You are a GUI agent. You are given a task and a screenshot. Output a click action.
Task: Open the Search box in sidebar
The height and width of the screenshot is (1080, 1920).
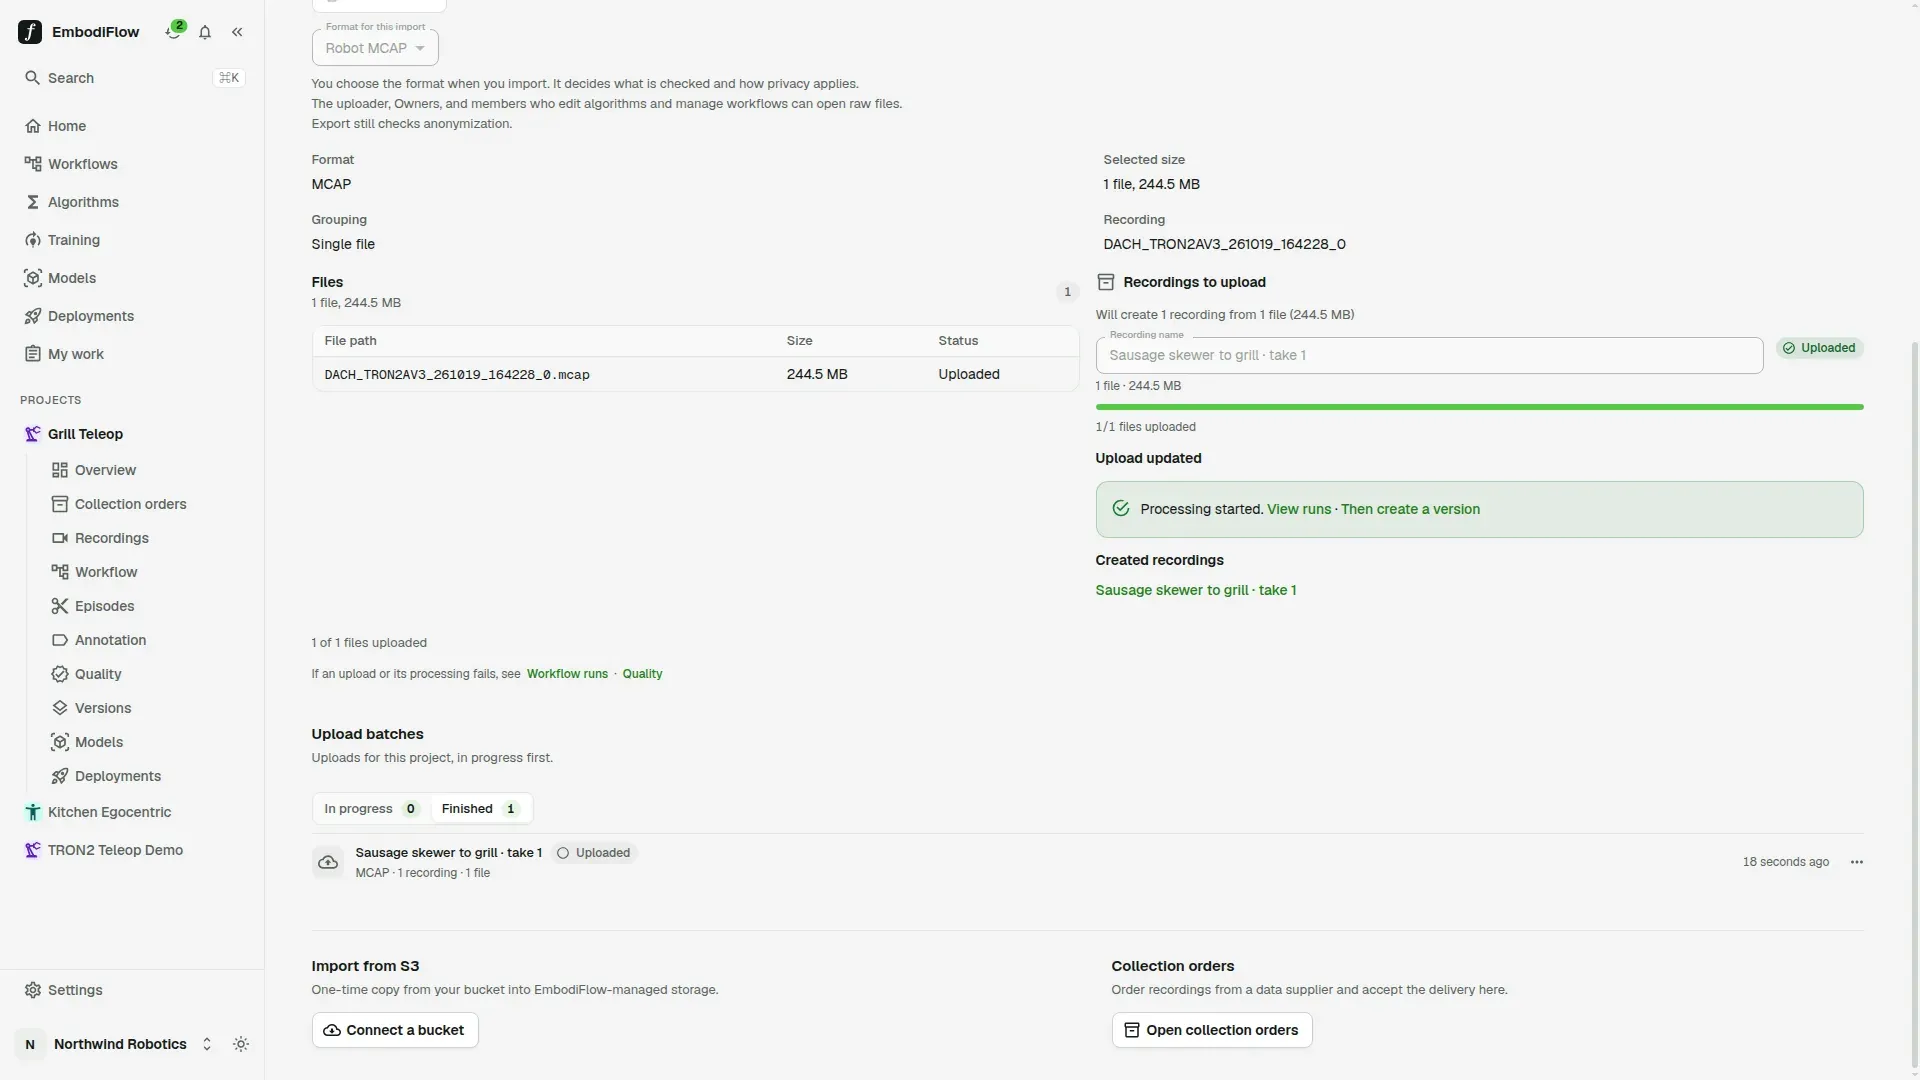(x=132, y=78)
